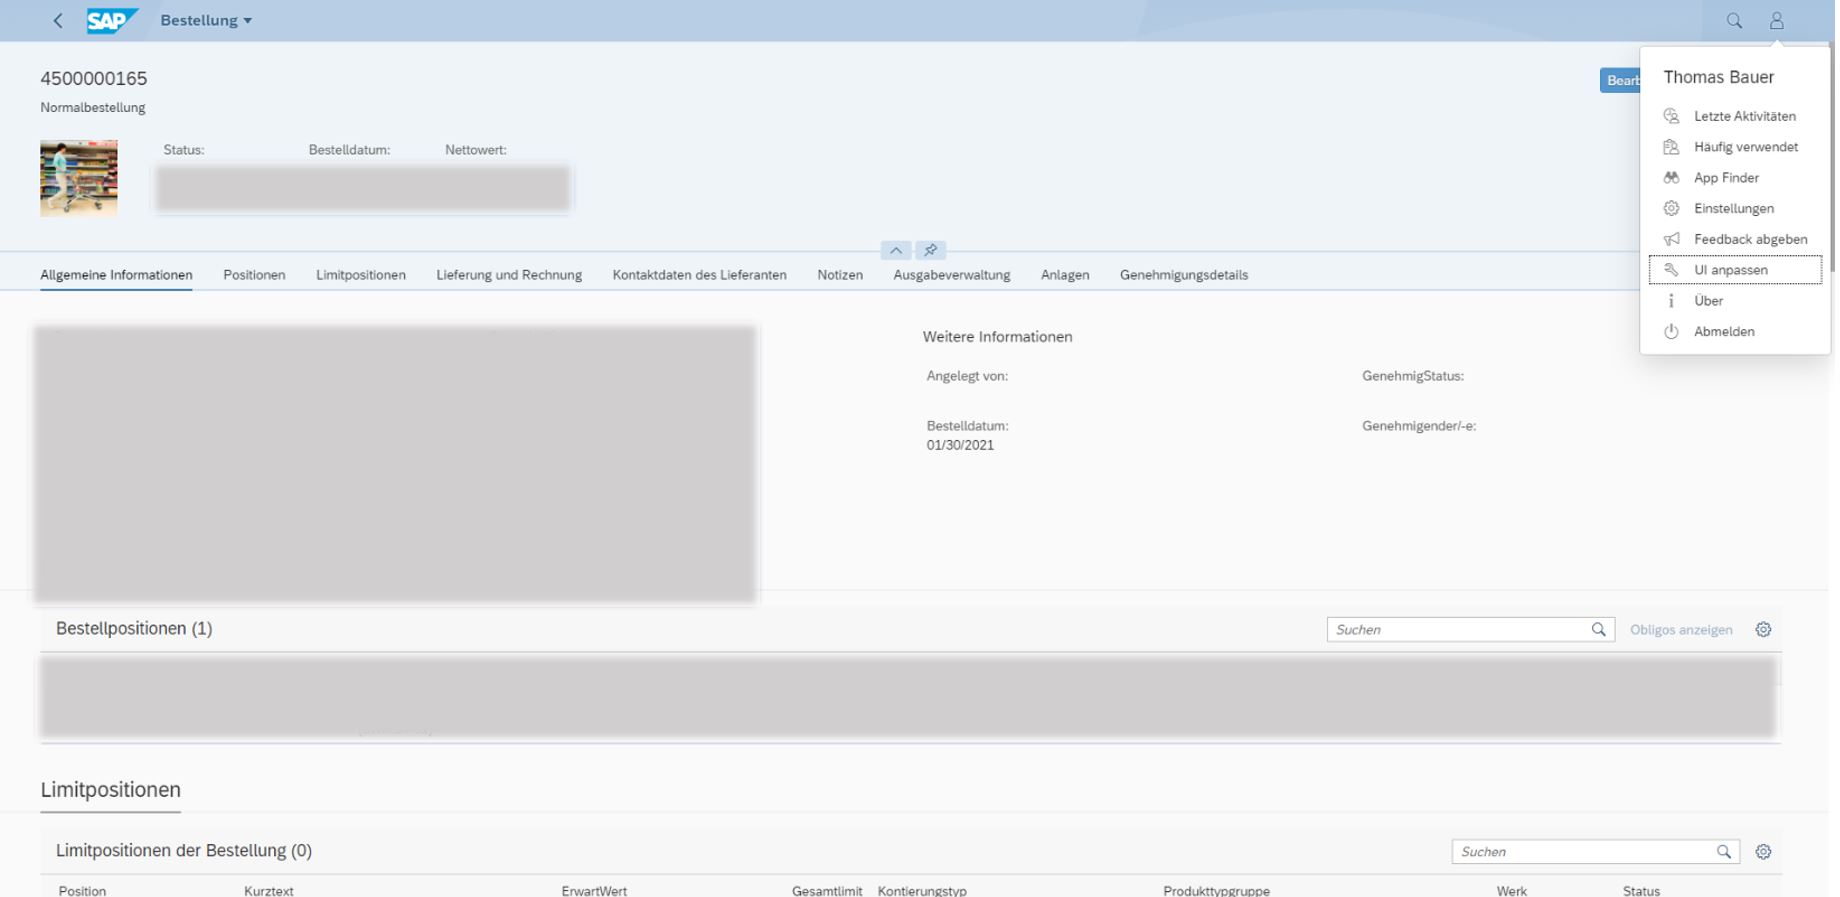The image size is (1840, 897).
Task: Click the Werk column header
Action: [x=1511, y=890]
